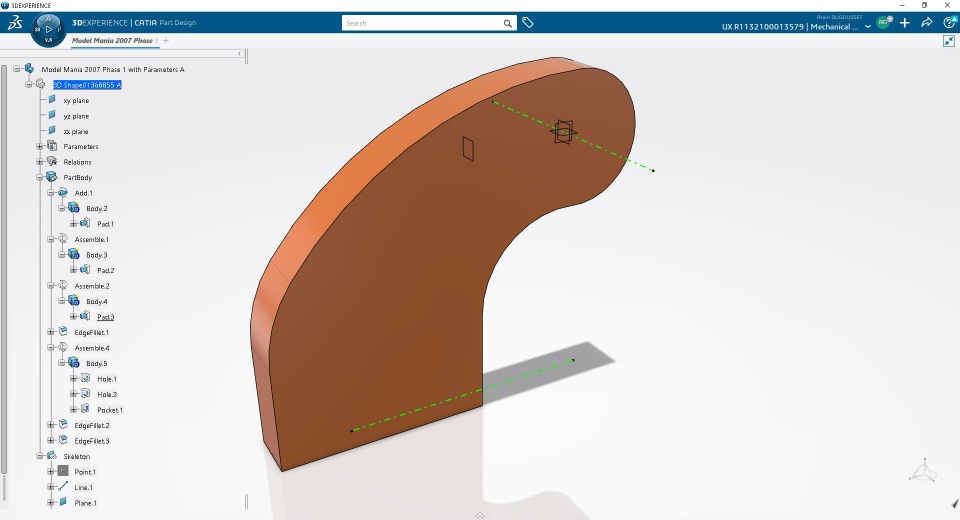960x520 pixels.
Task: Click the 3DS logo icon
Action: coord(15,23)
